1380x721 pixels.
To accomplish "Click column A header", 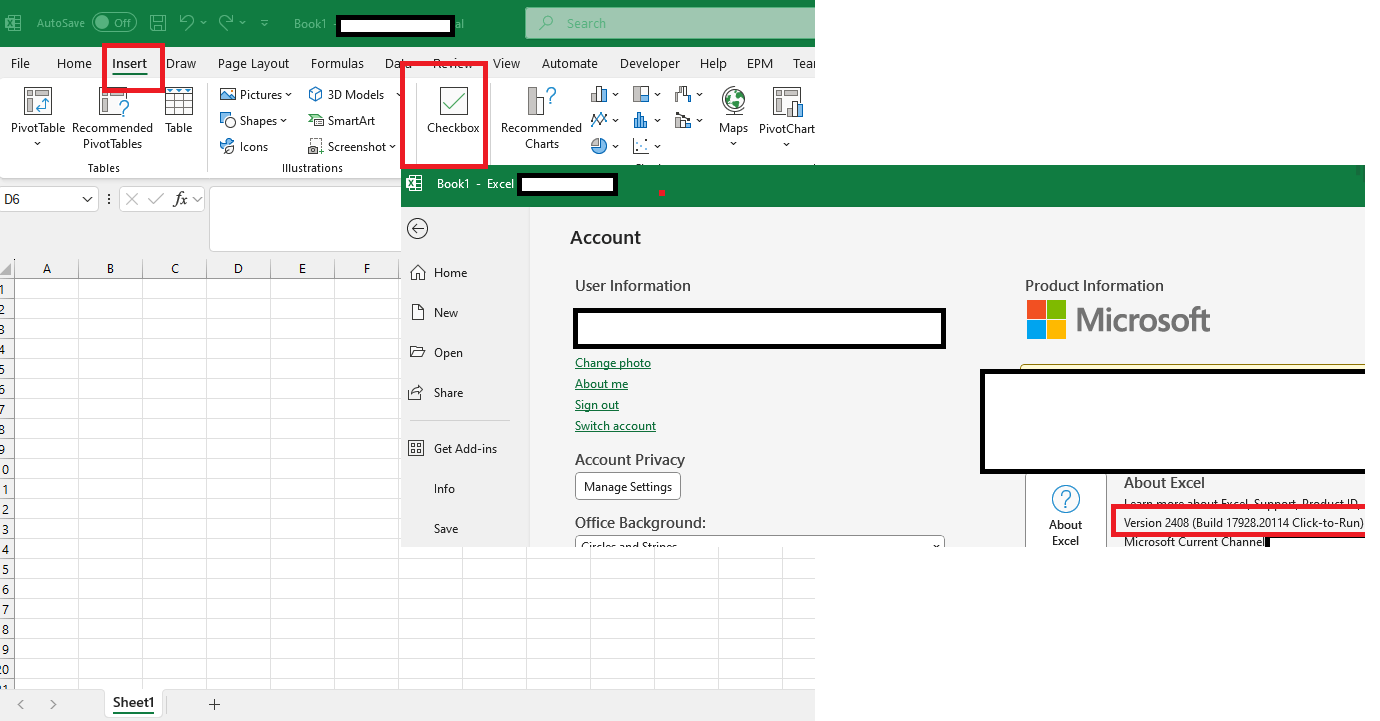I will [x=47, y=269].
